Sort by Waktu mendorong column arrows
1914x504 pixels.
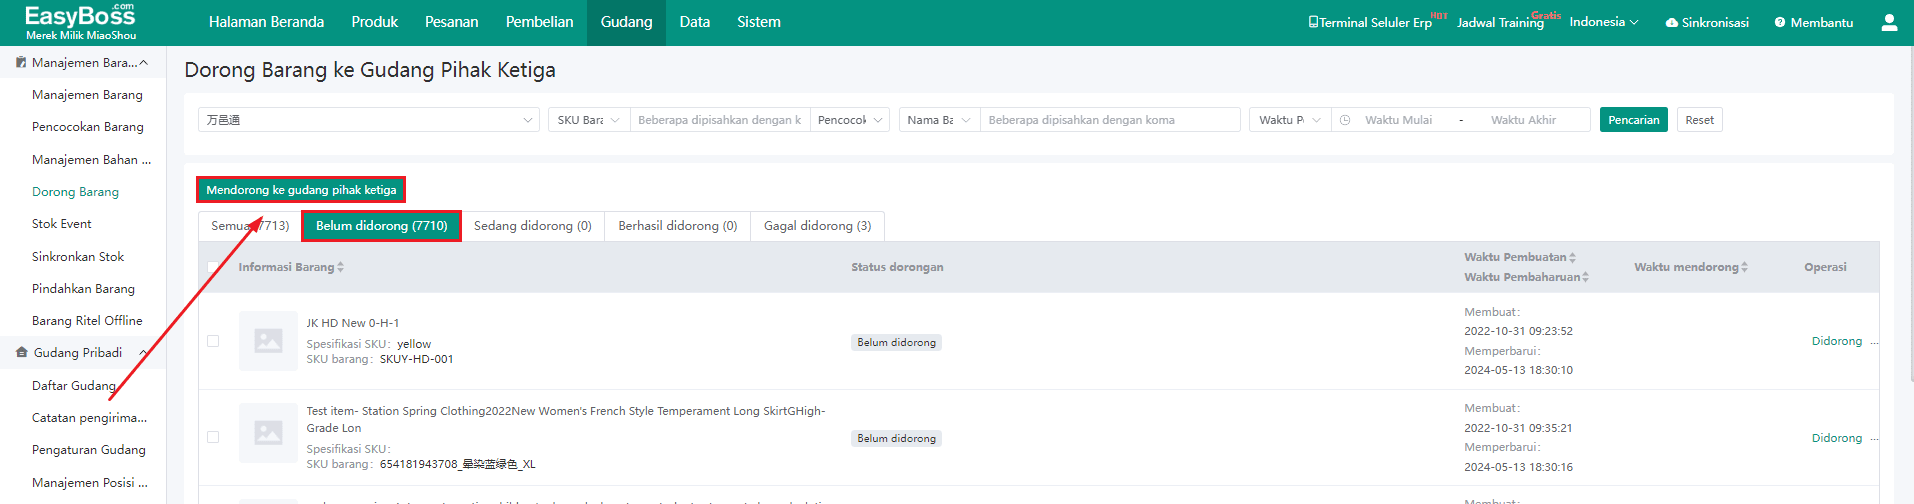1745,267
